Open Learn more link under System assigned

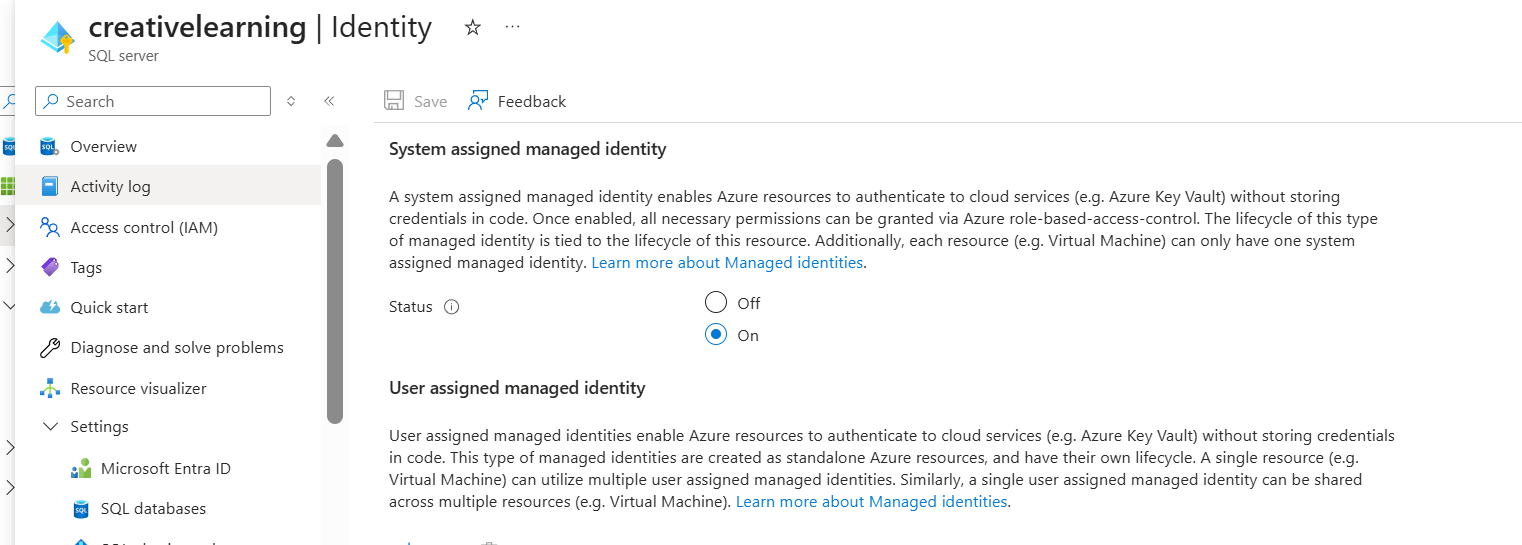[727, 262]
